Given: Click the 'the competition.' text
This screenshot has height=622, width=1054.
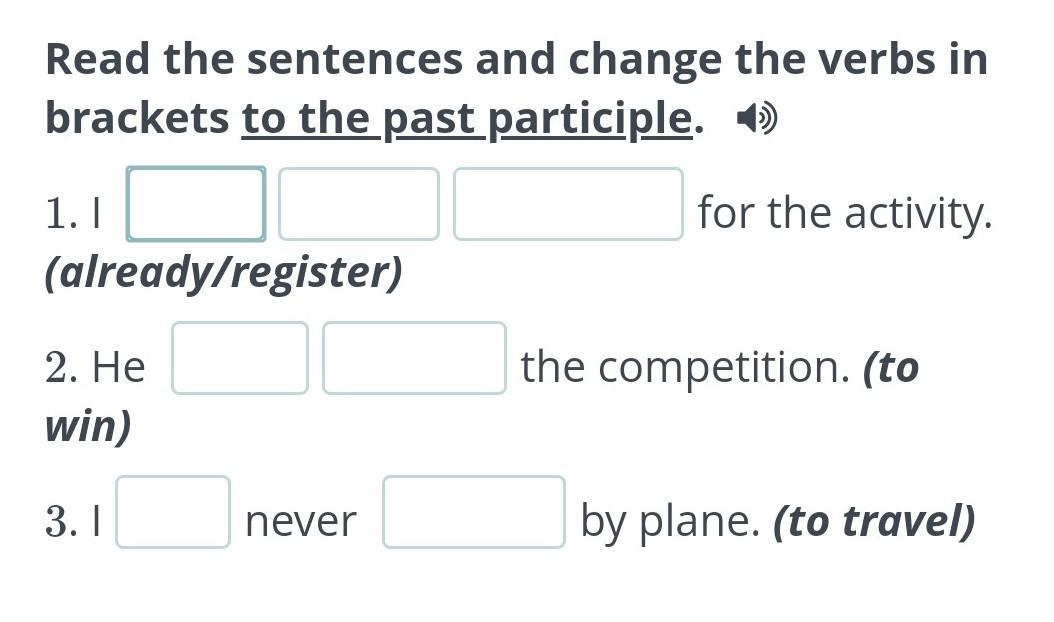Looking at the screenshot, I should coord(686,368).
